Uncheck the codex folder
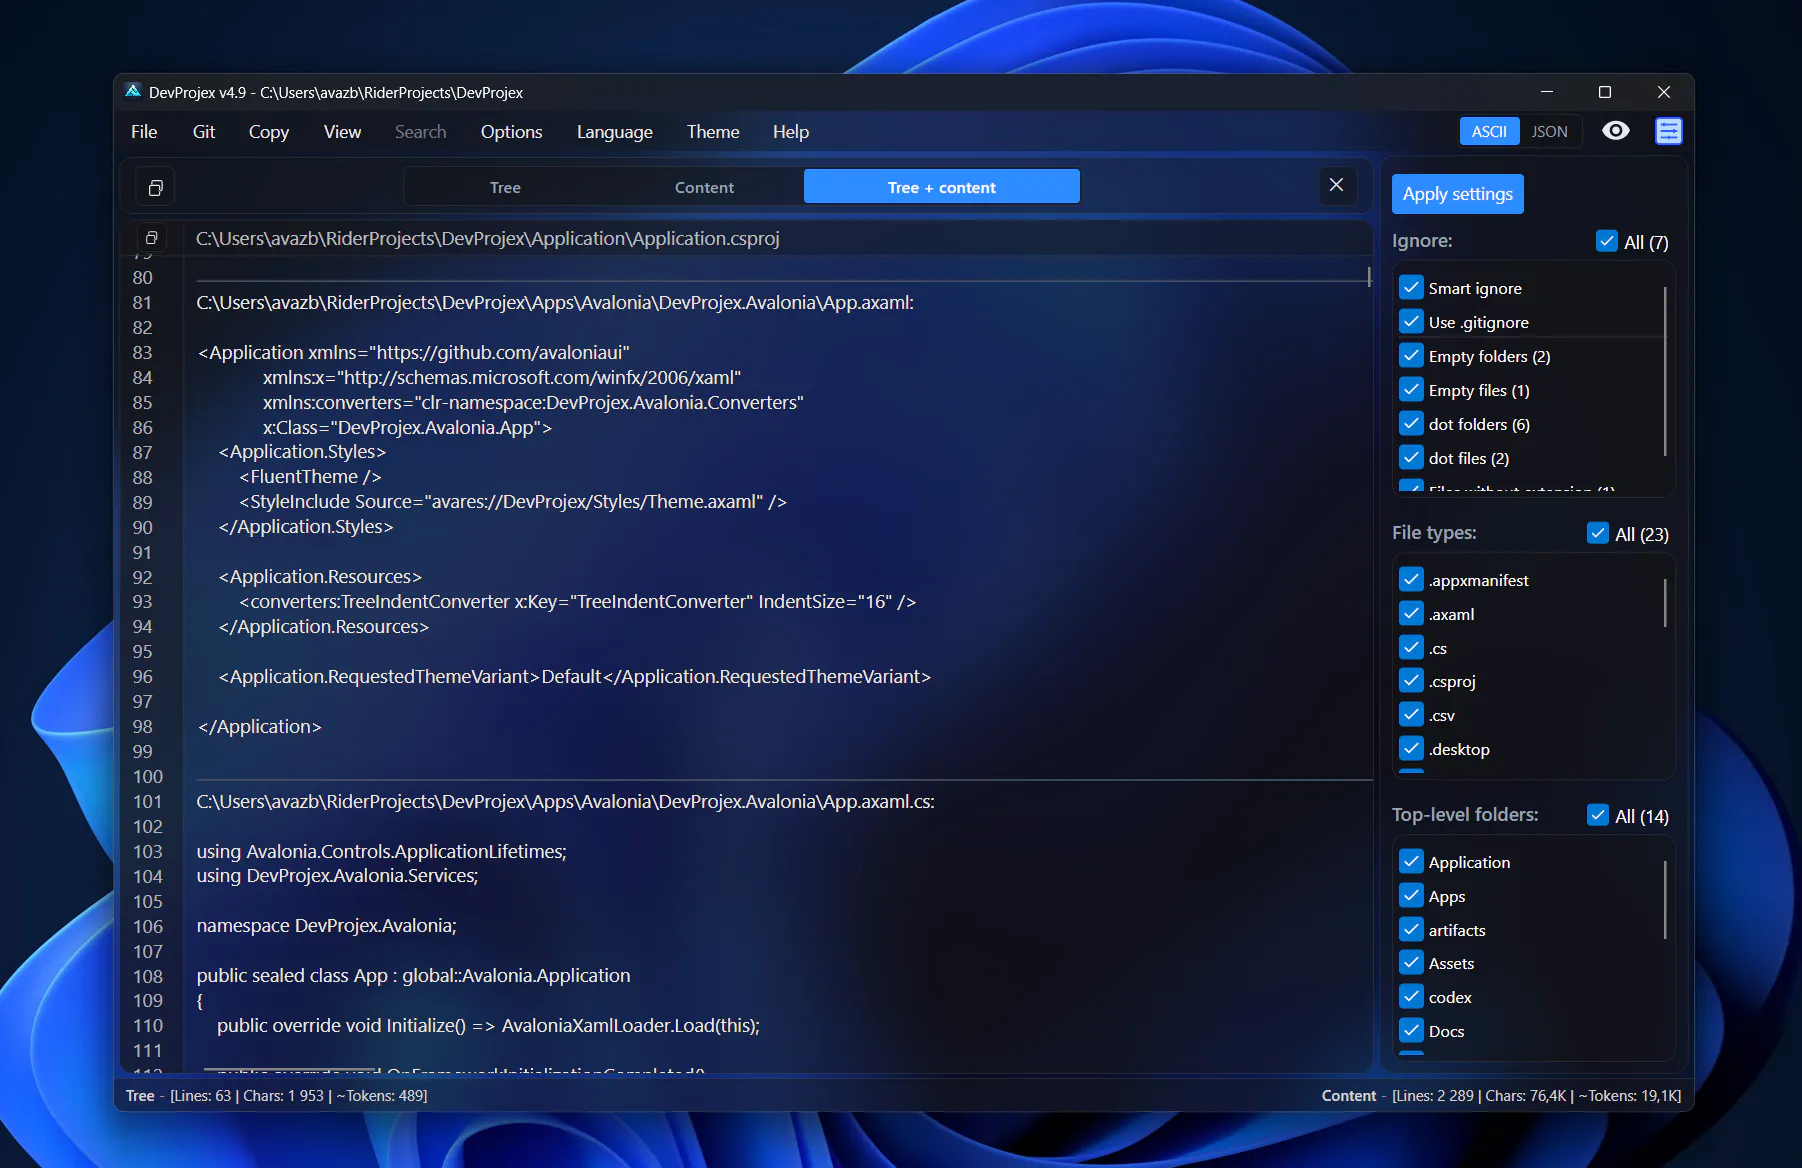Screen dimensions: 1802x1168 pos(1411,997)
